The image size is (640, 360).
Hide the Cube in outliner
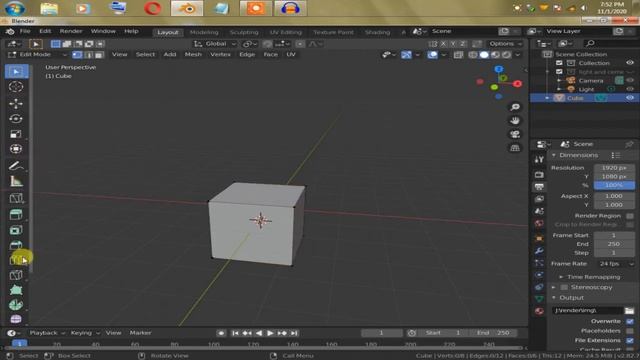coord(630,98)
